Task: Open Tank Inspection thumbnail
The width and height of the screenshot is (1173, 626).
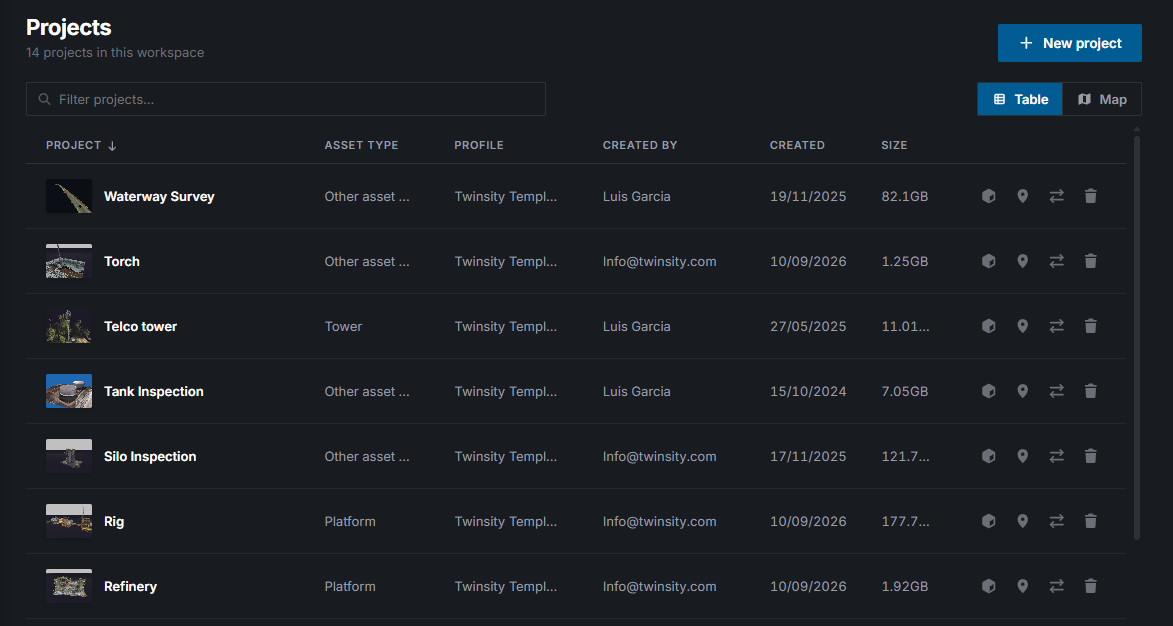Action: coord(69,391)
